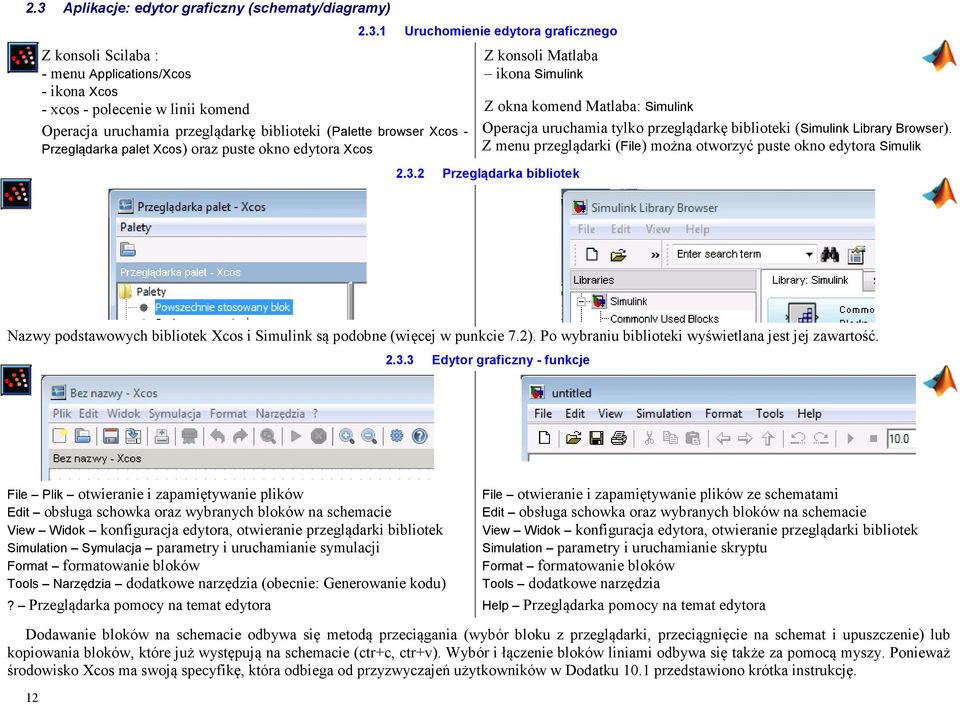Screen dimensions: 960x704
Task: Open Plik menu in Xcos editor
Action: [62, 413]
